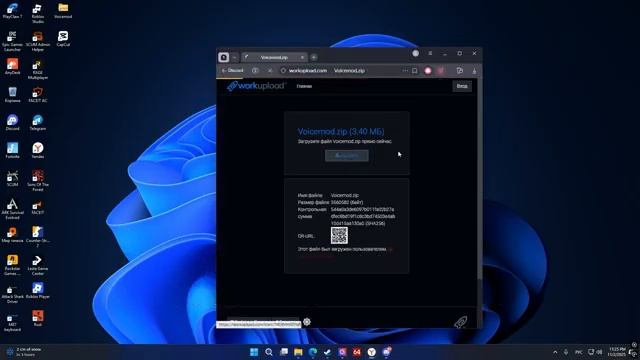Image resolution: width=640 pixels, height=360 pixels.
Task: Open Sons Of The Forest shortcut
Action: (38, 181)
